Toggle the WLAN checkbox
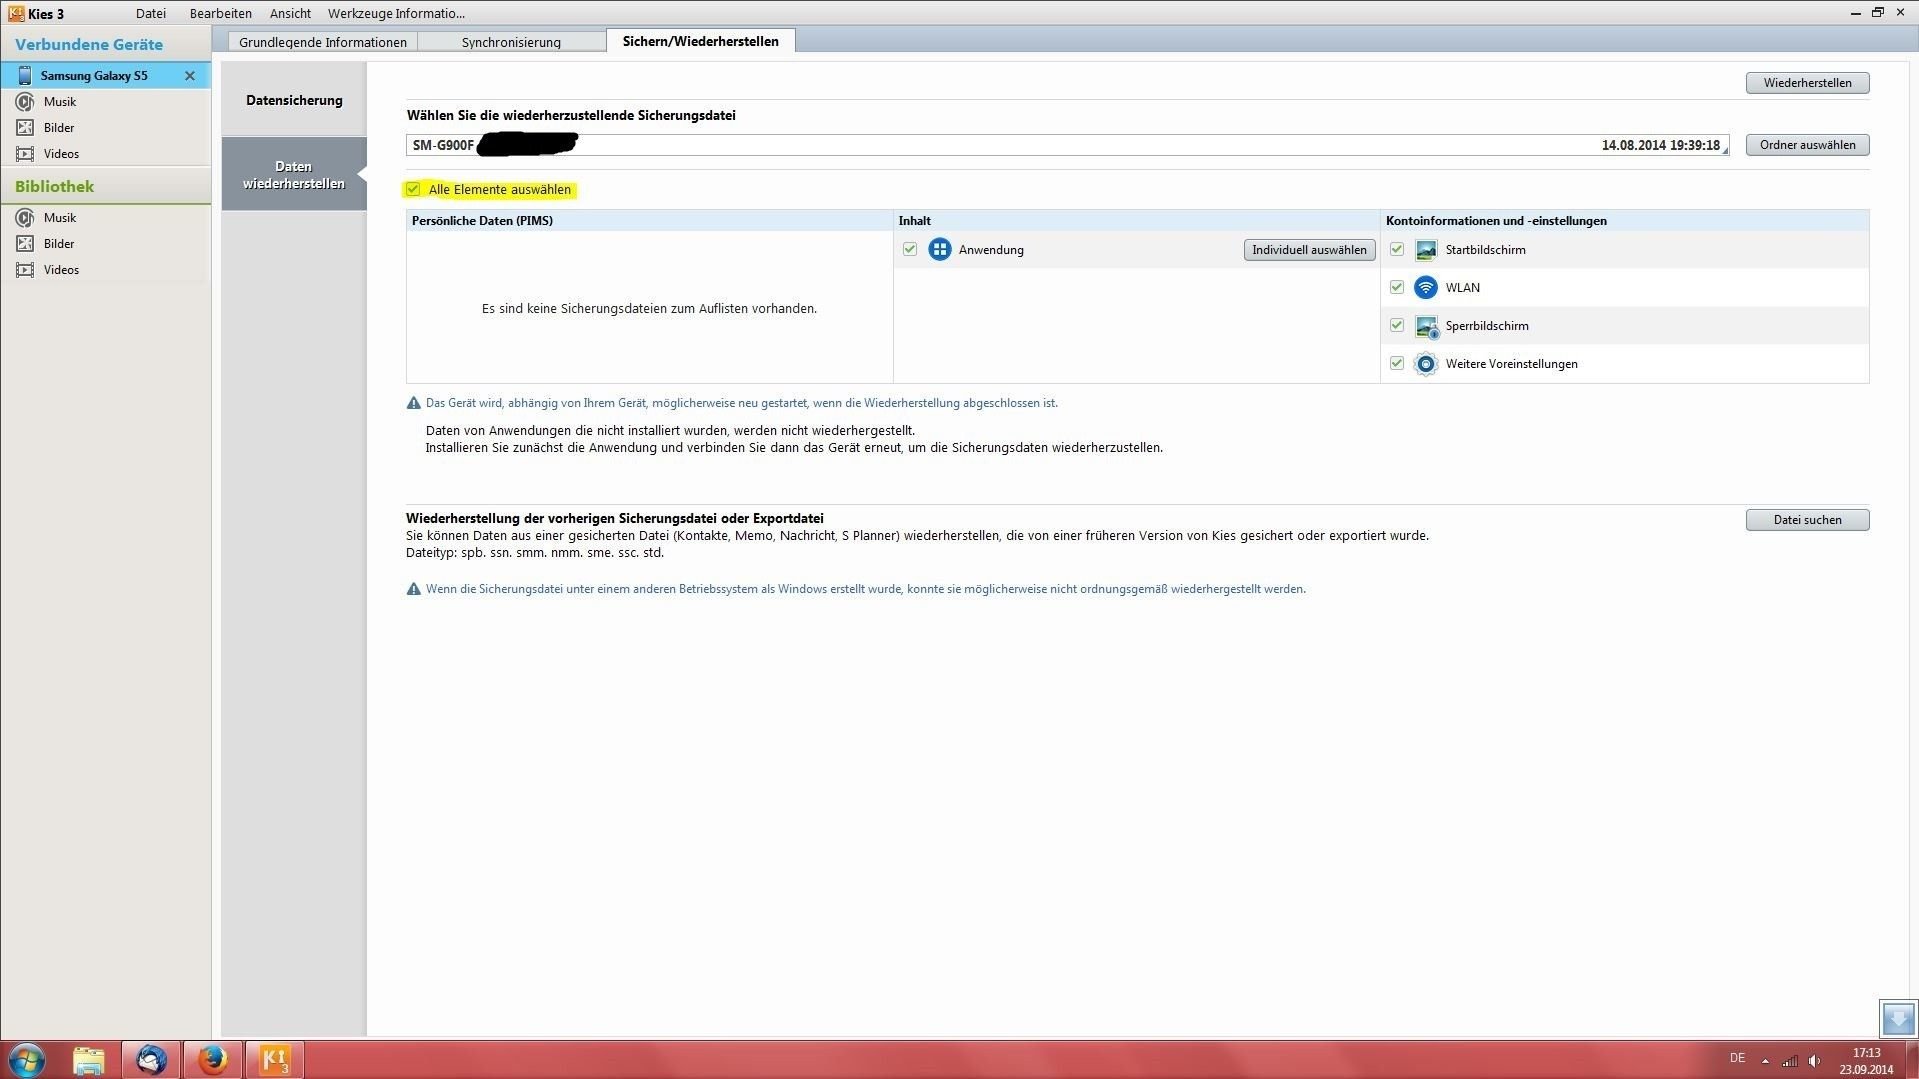 point(1397,287)
